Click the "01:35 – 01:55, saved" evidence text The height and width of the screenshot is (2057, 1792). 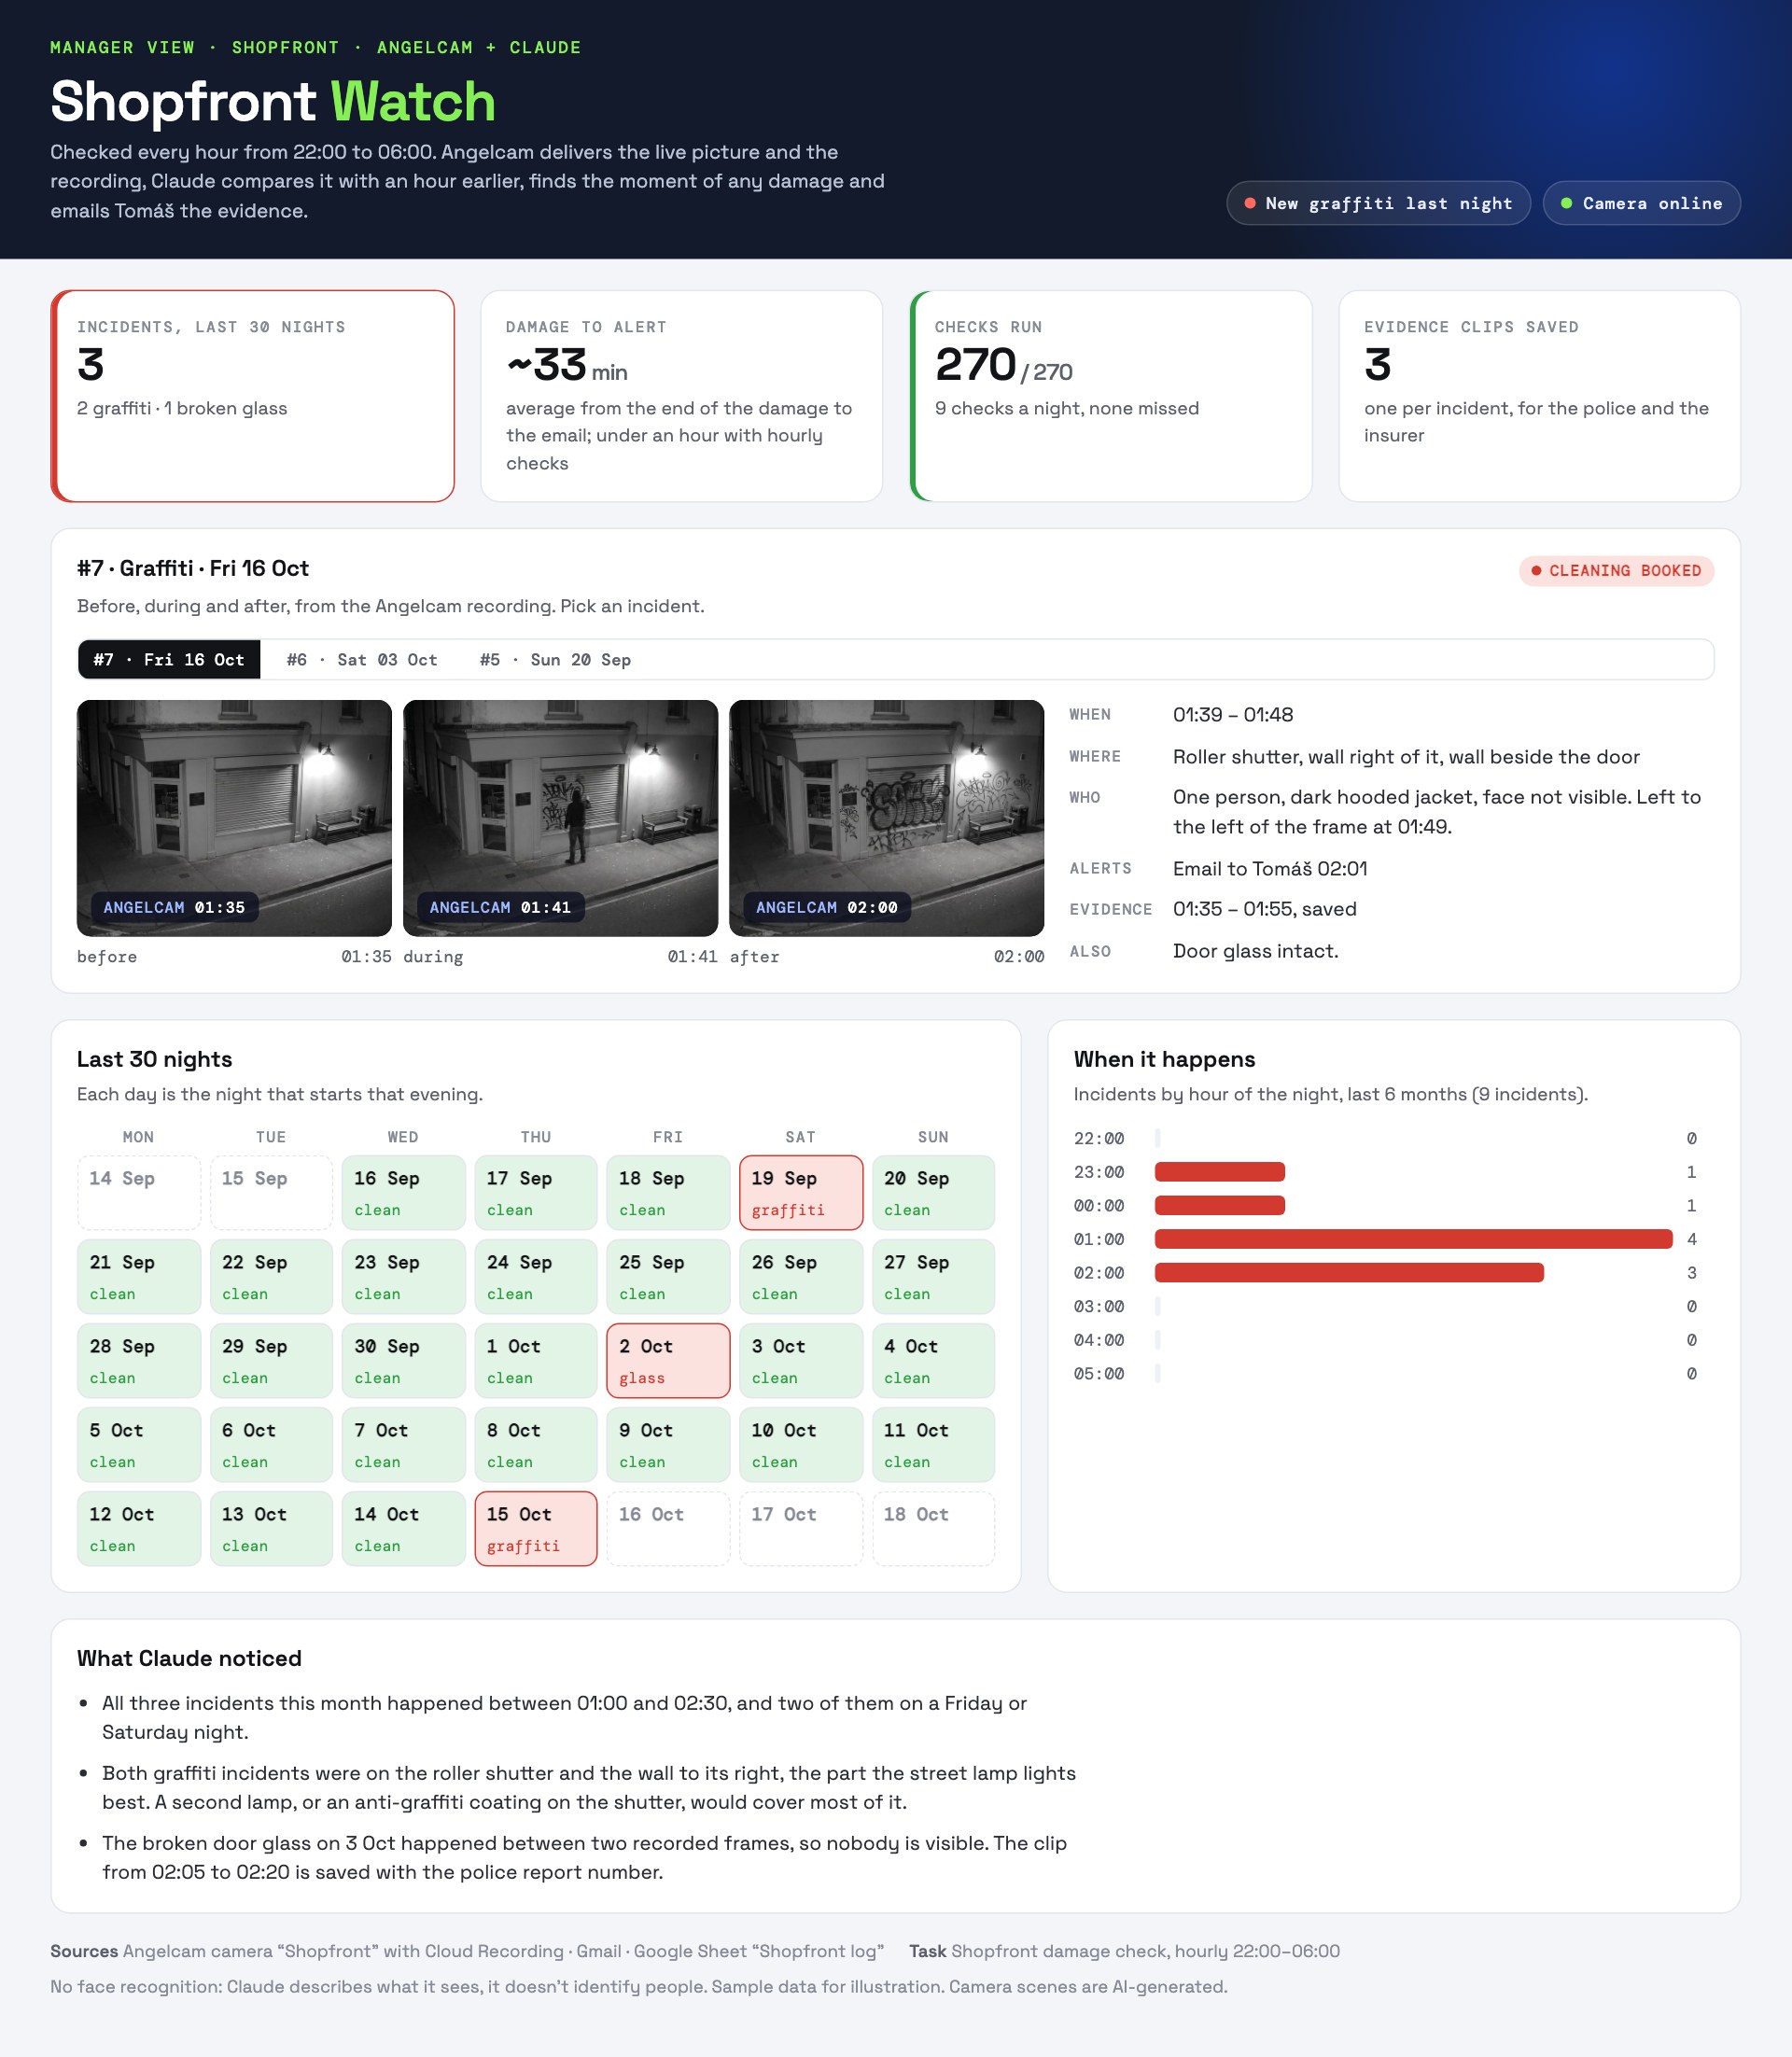point(1264,909)
